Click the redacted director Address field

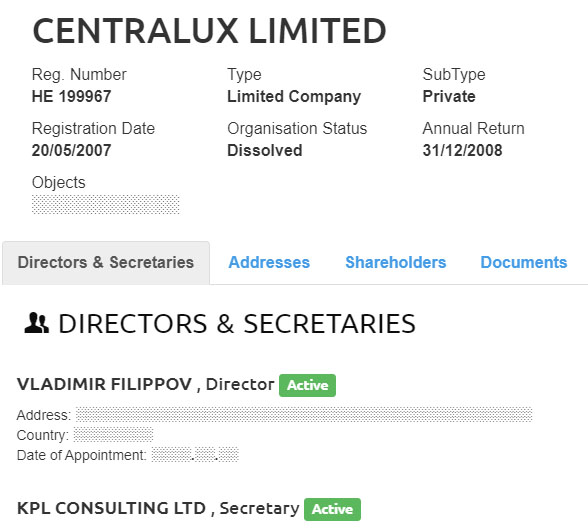(x=304, y=414)
